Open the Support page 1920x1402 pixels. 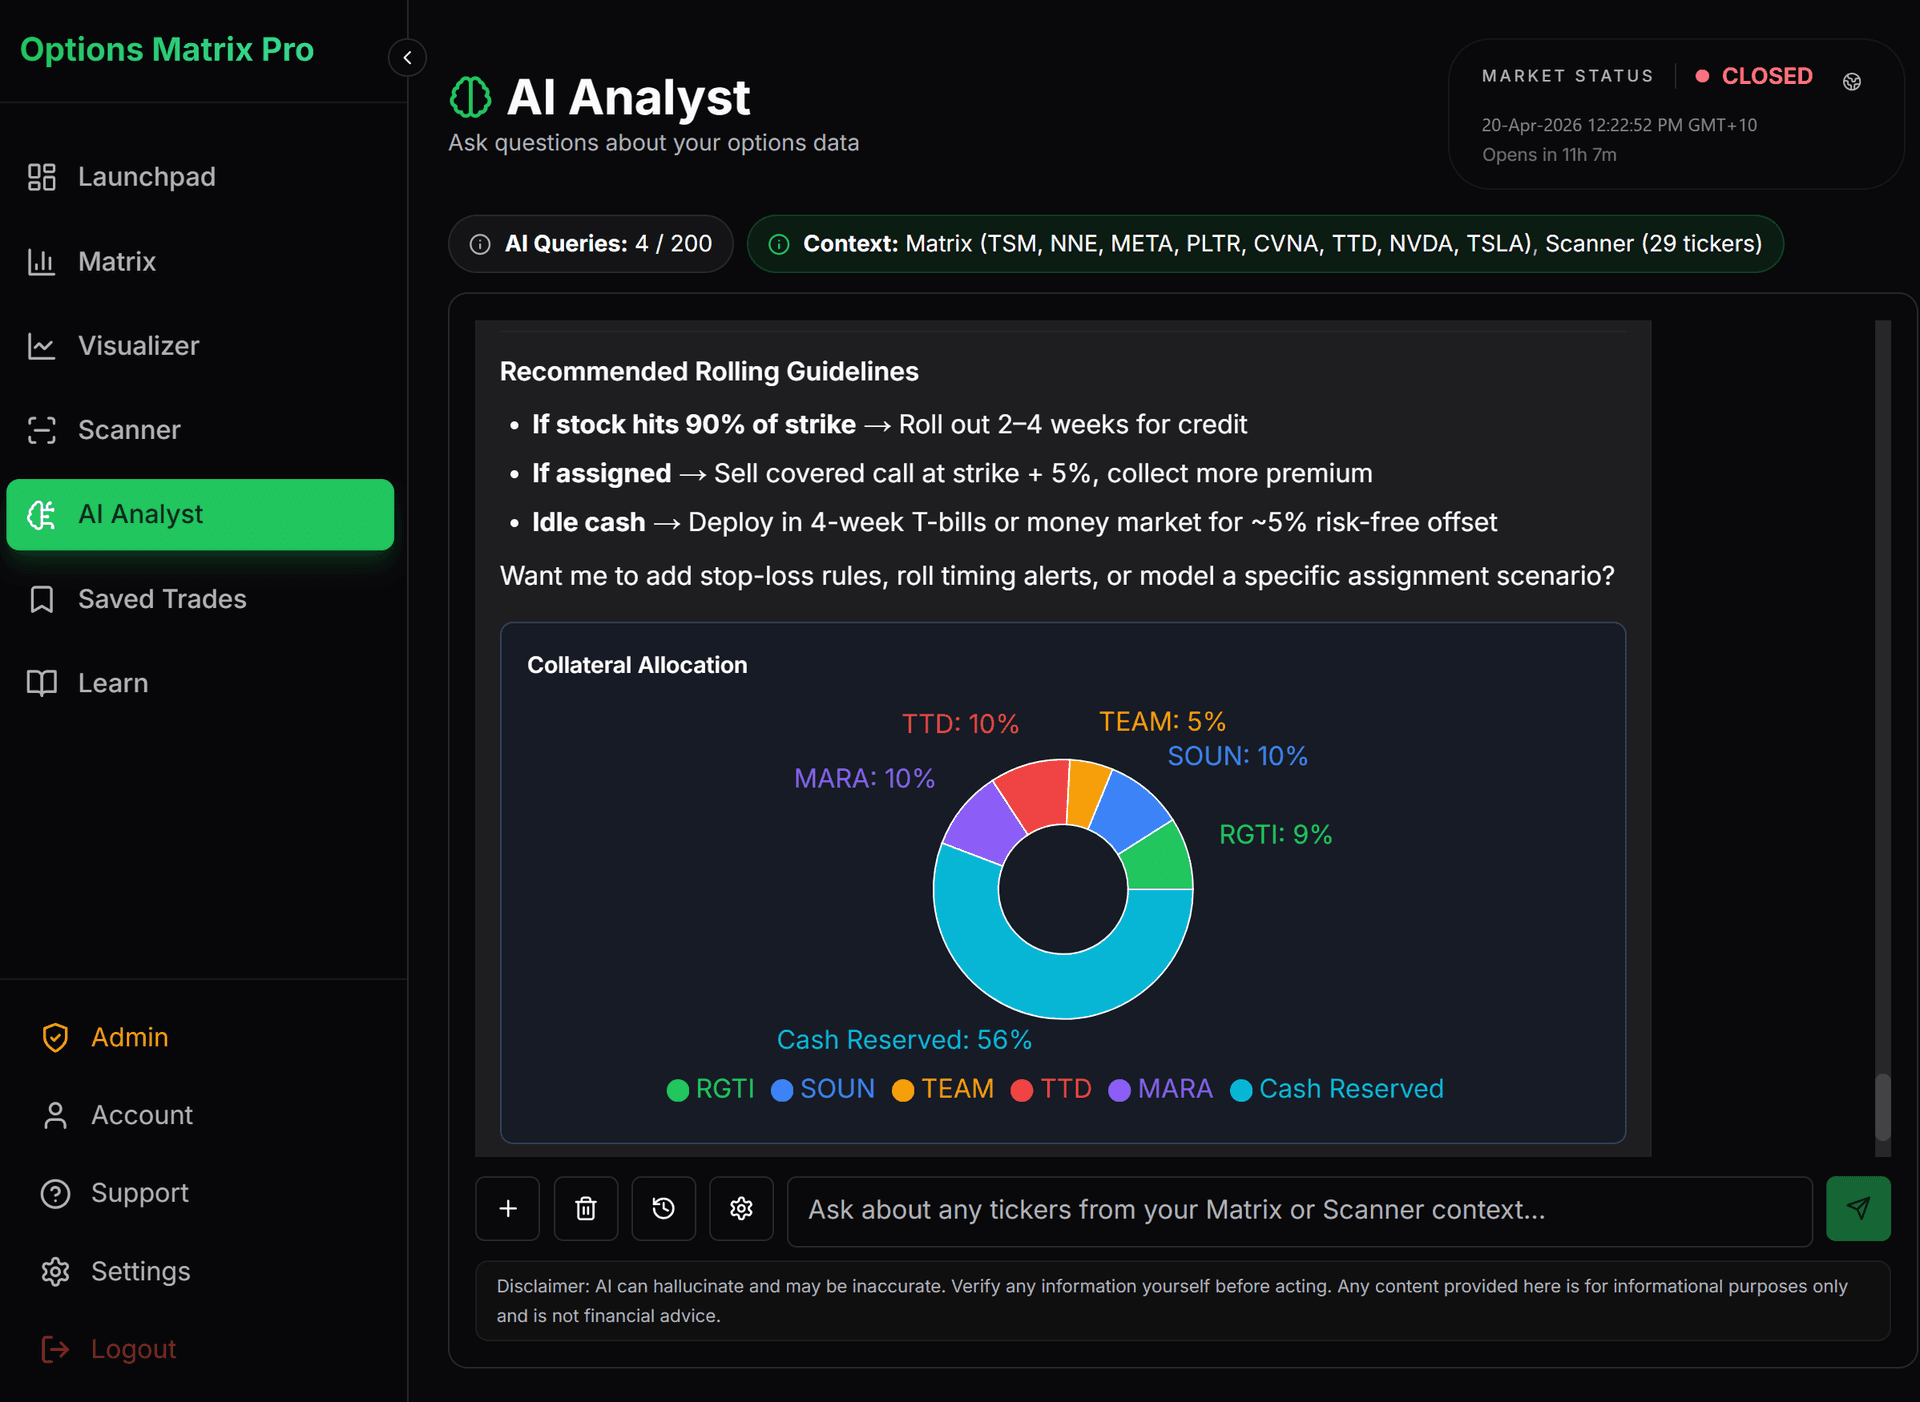click(140, 1193)
